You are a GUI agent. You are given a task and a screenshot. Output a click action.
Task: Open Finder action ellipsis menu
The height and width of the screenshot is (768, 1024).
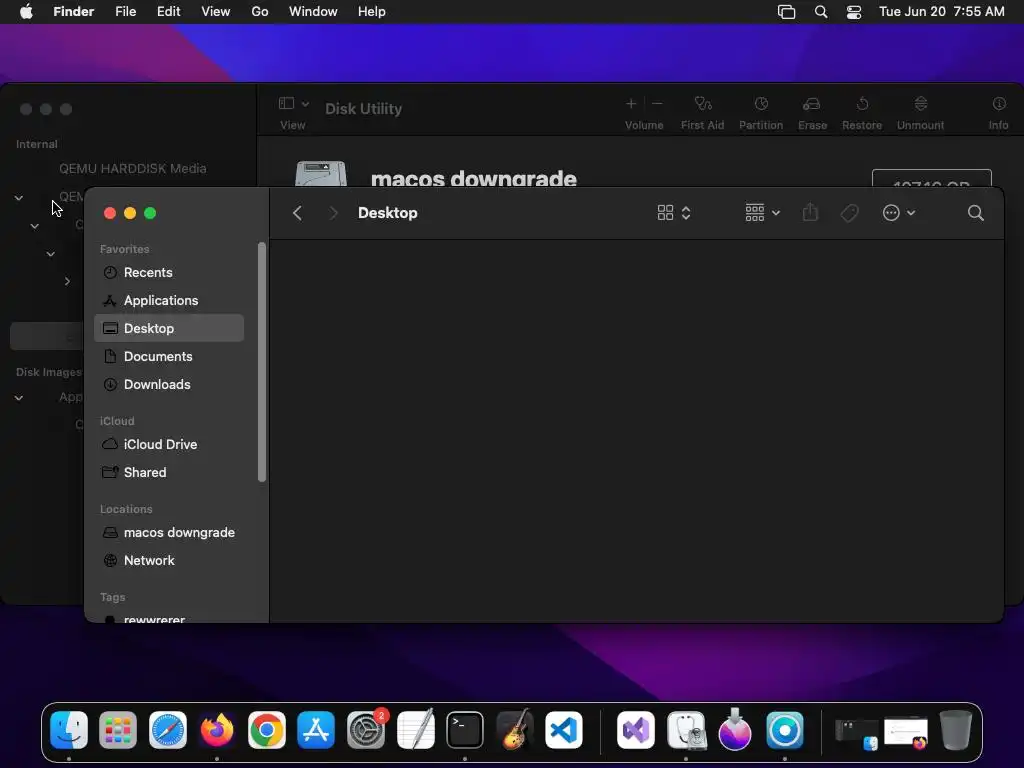(899, 213)
